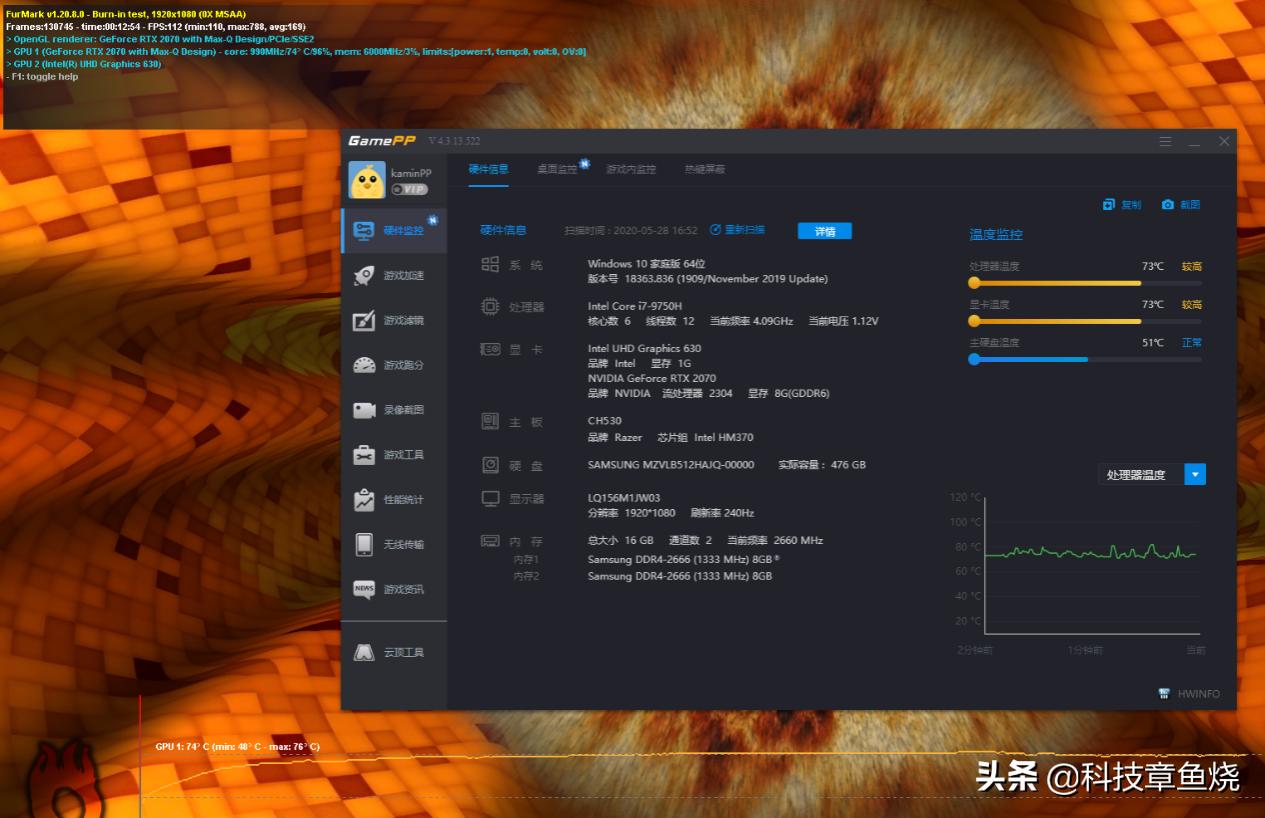Viewport: 1265px width, 818px height.
Task: Click the 截图 screenshot camera button
Action: tap(1181, 204)
